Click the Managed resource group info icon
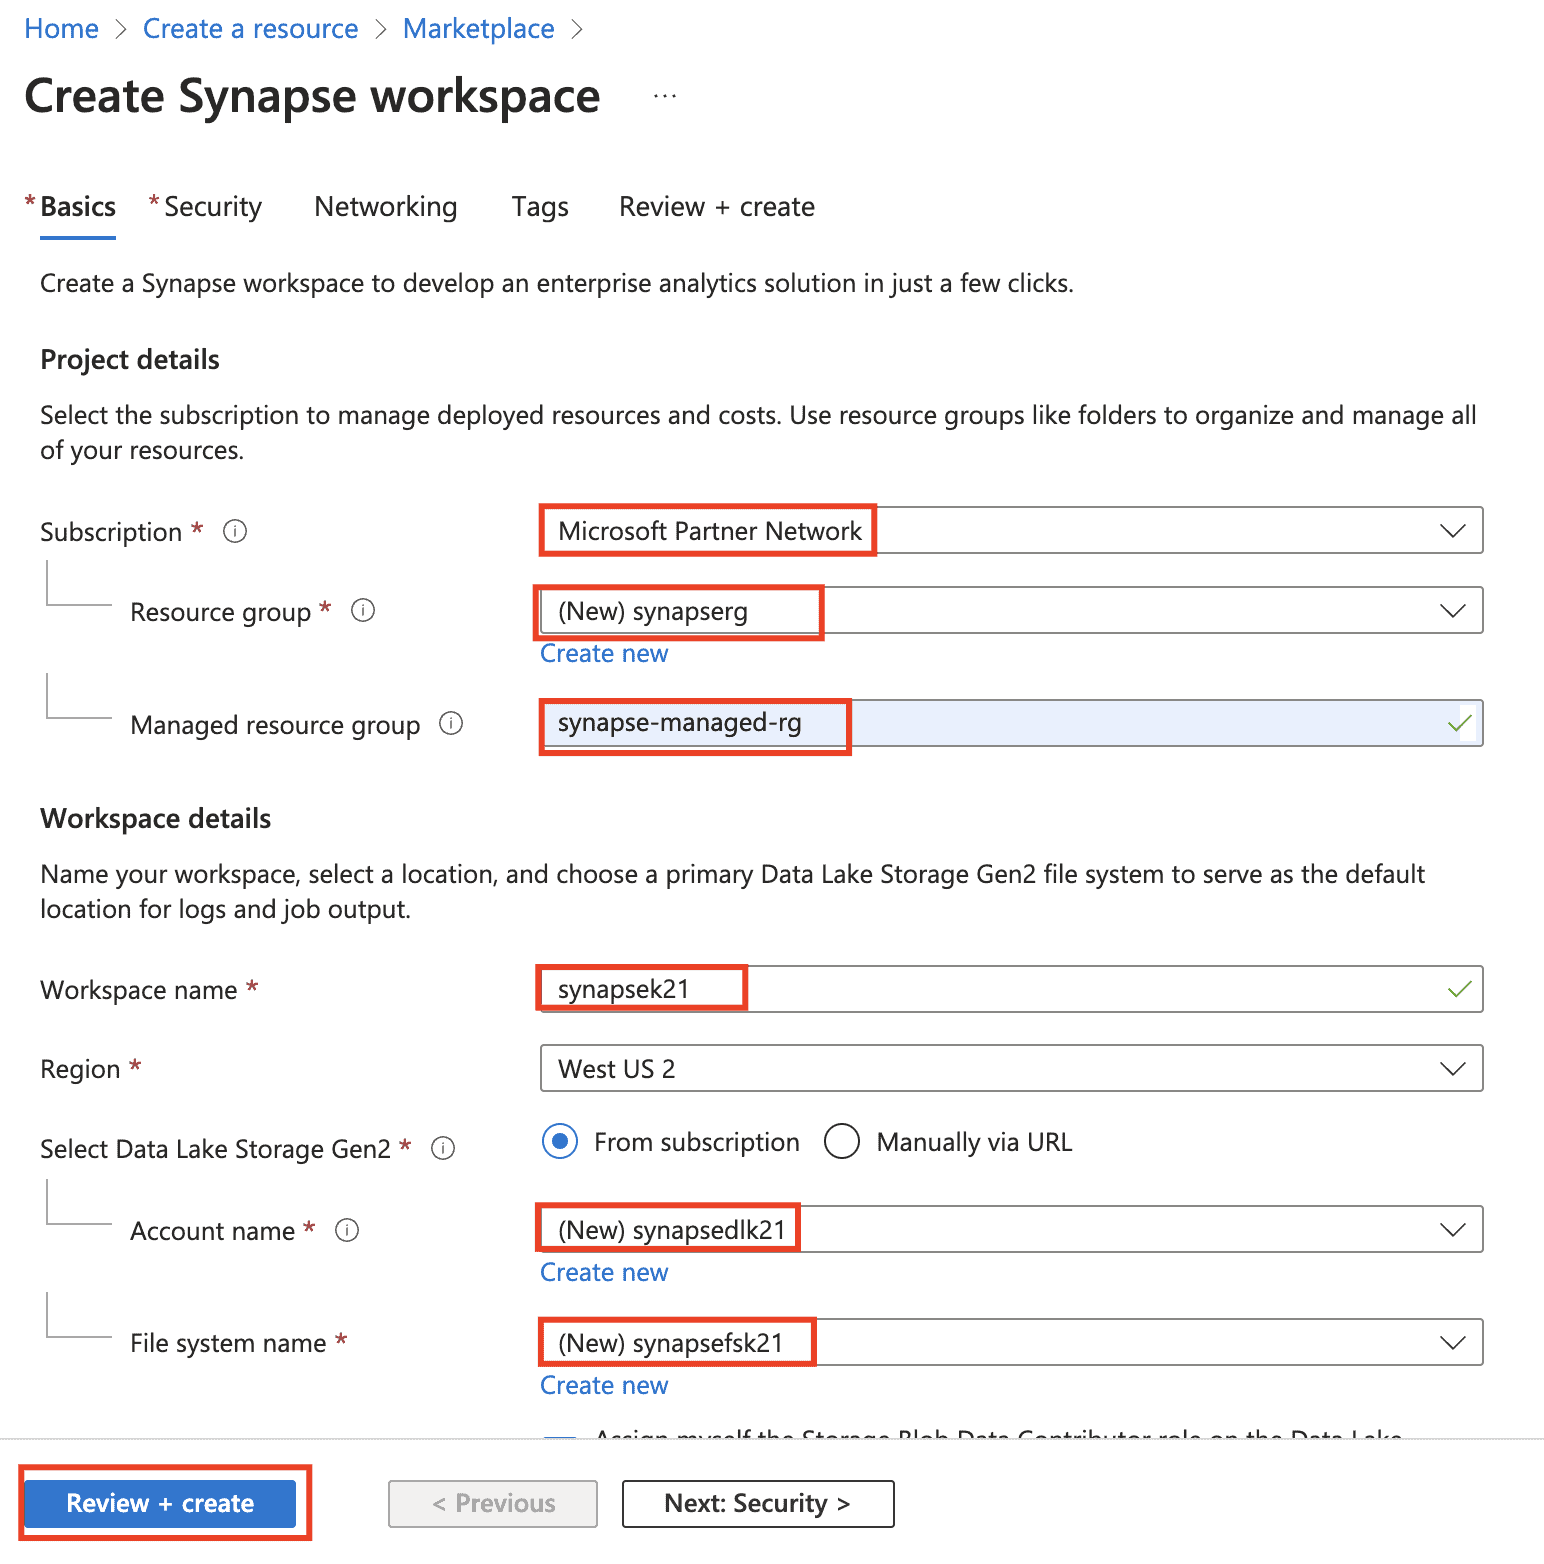This screenshot has height=1564, width=1544. (451, 723)
